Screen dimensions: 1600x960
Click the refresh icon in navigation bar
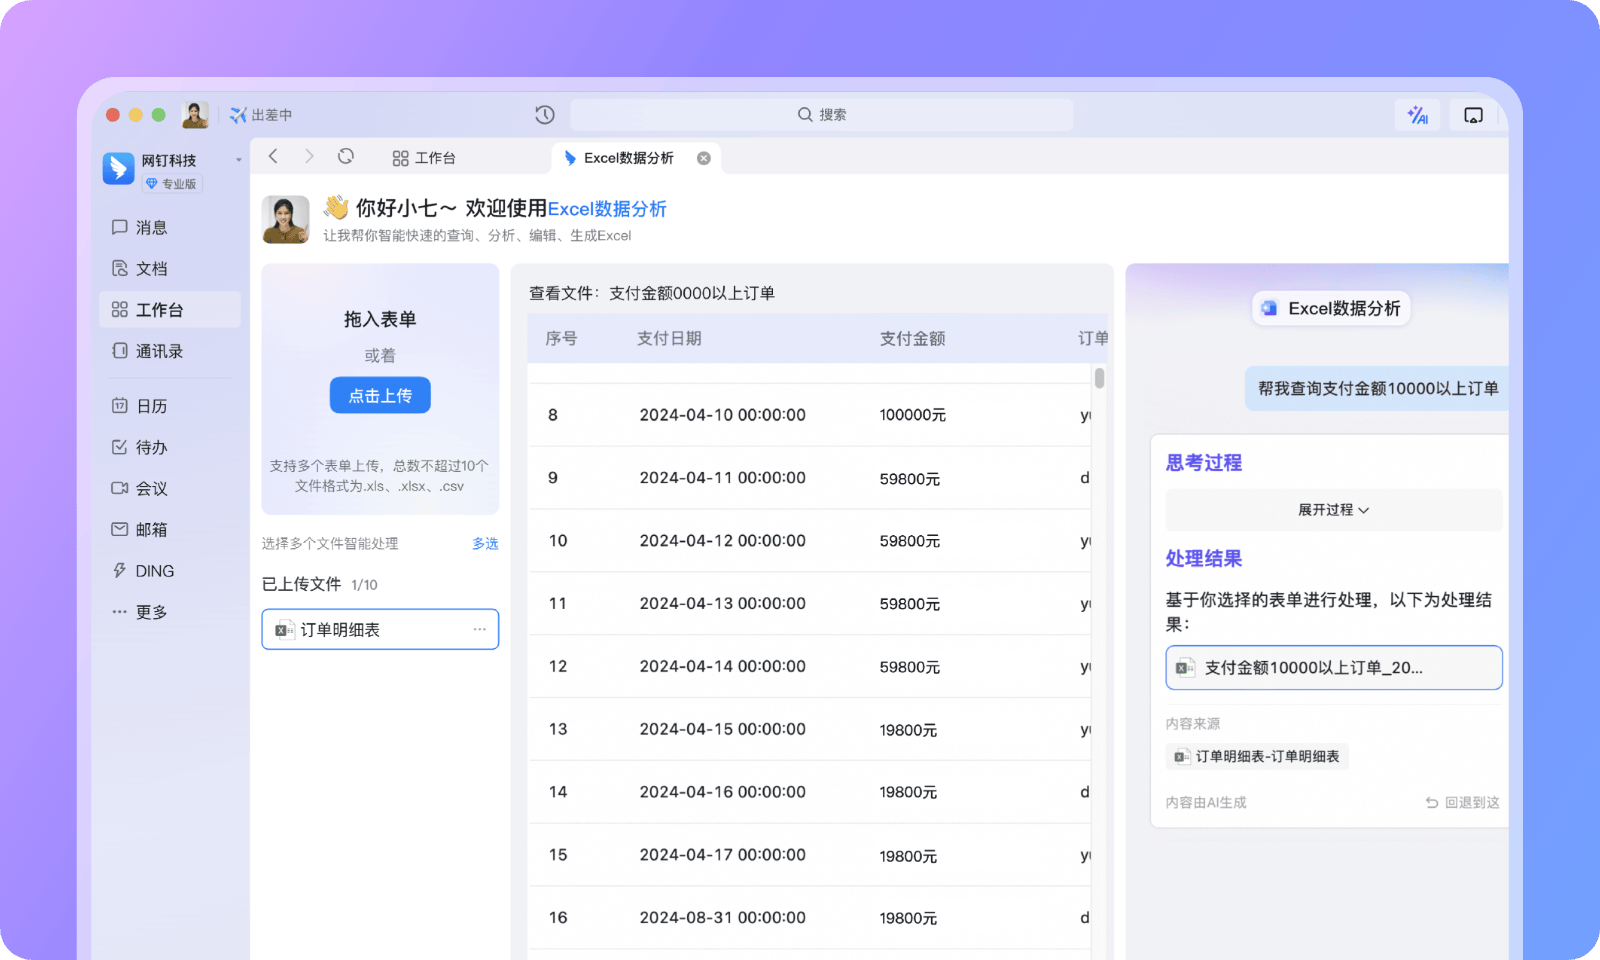[x=346, y=157]
